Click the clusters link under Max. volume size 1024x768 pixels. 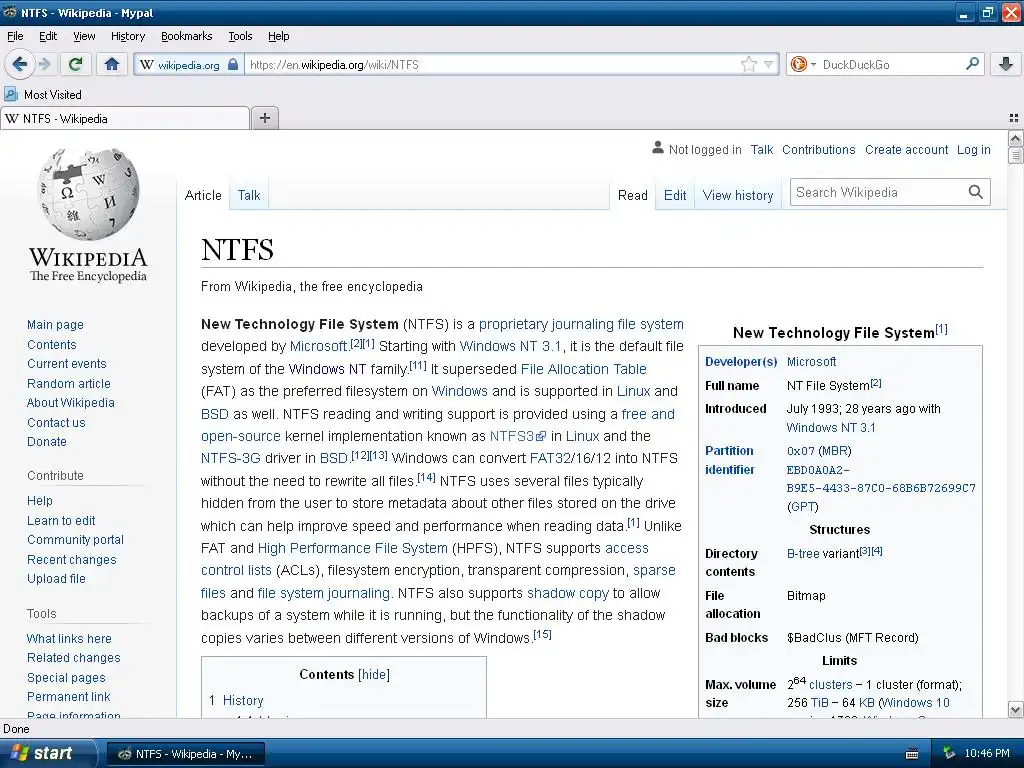click(831, 685)
